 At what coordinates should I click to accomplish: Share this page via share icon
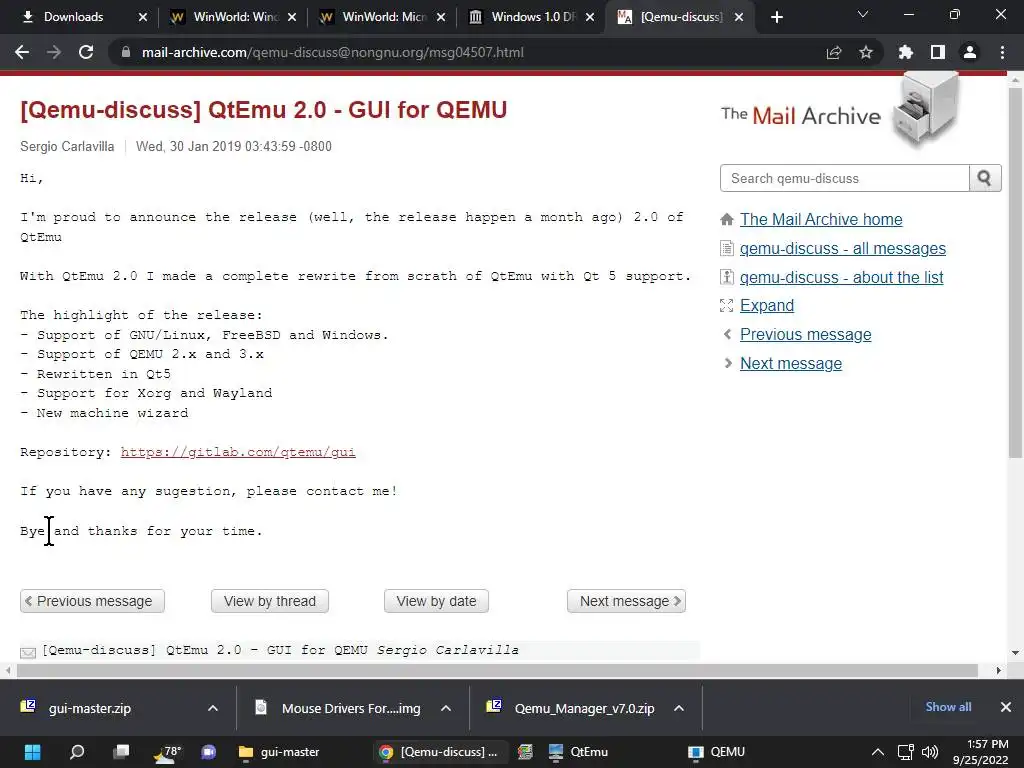(x=834, y=52)
